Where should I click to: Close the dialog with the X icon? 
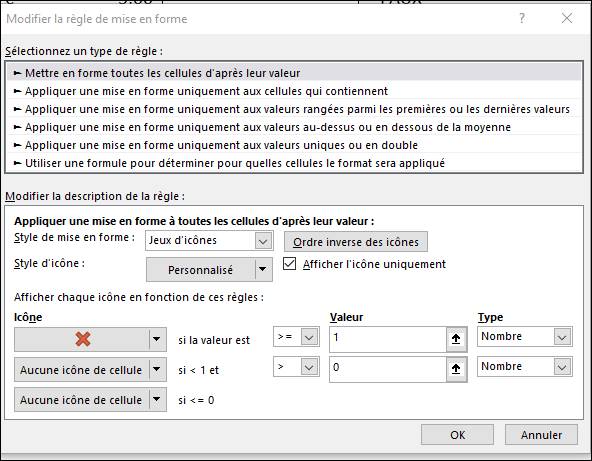(x=567, y=18)
